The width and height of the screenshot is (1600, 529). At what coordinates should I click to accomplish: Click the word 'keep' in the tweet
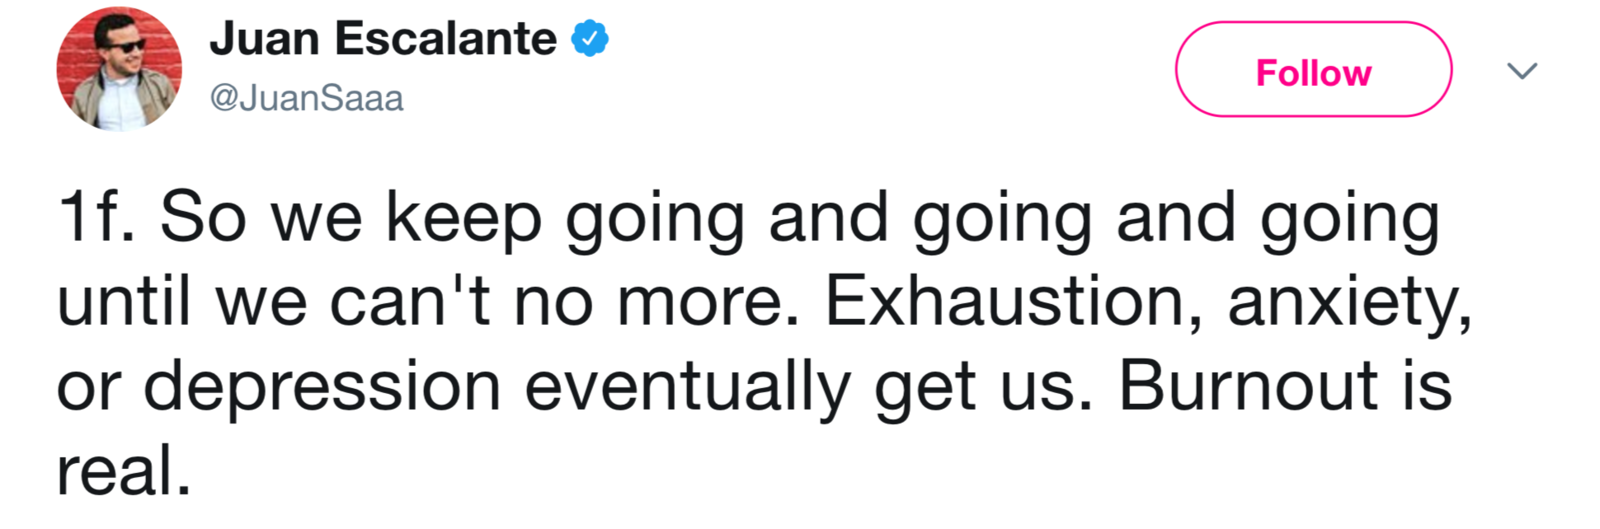[x=463, y=219]
